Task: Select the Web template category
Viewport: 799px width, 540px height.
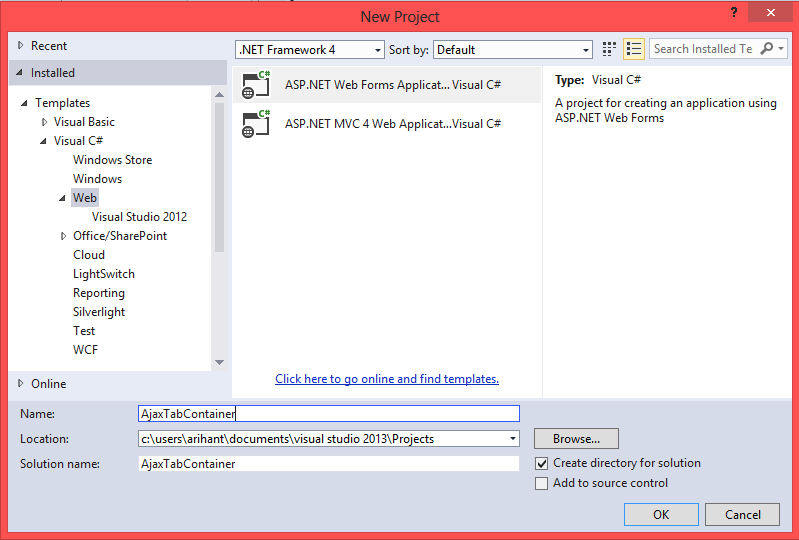Action: [85, 198]
